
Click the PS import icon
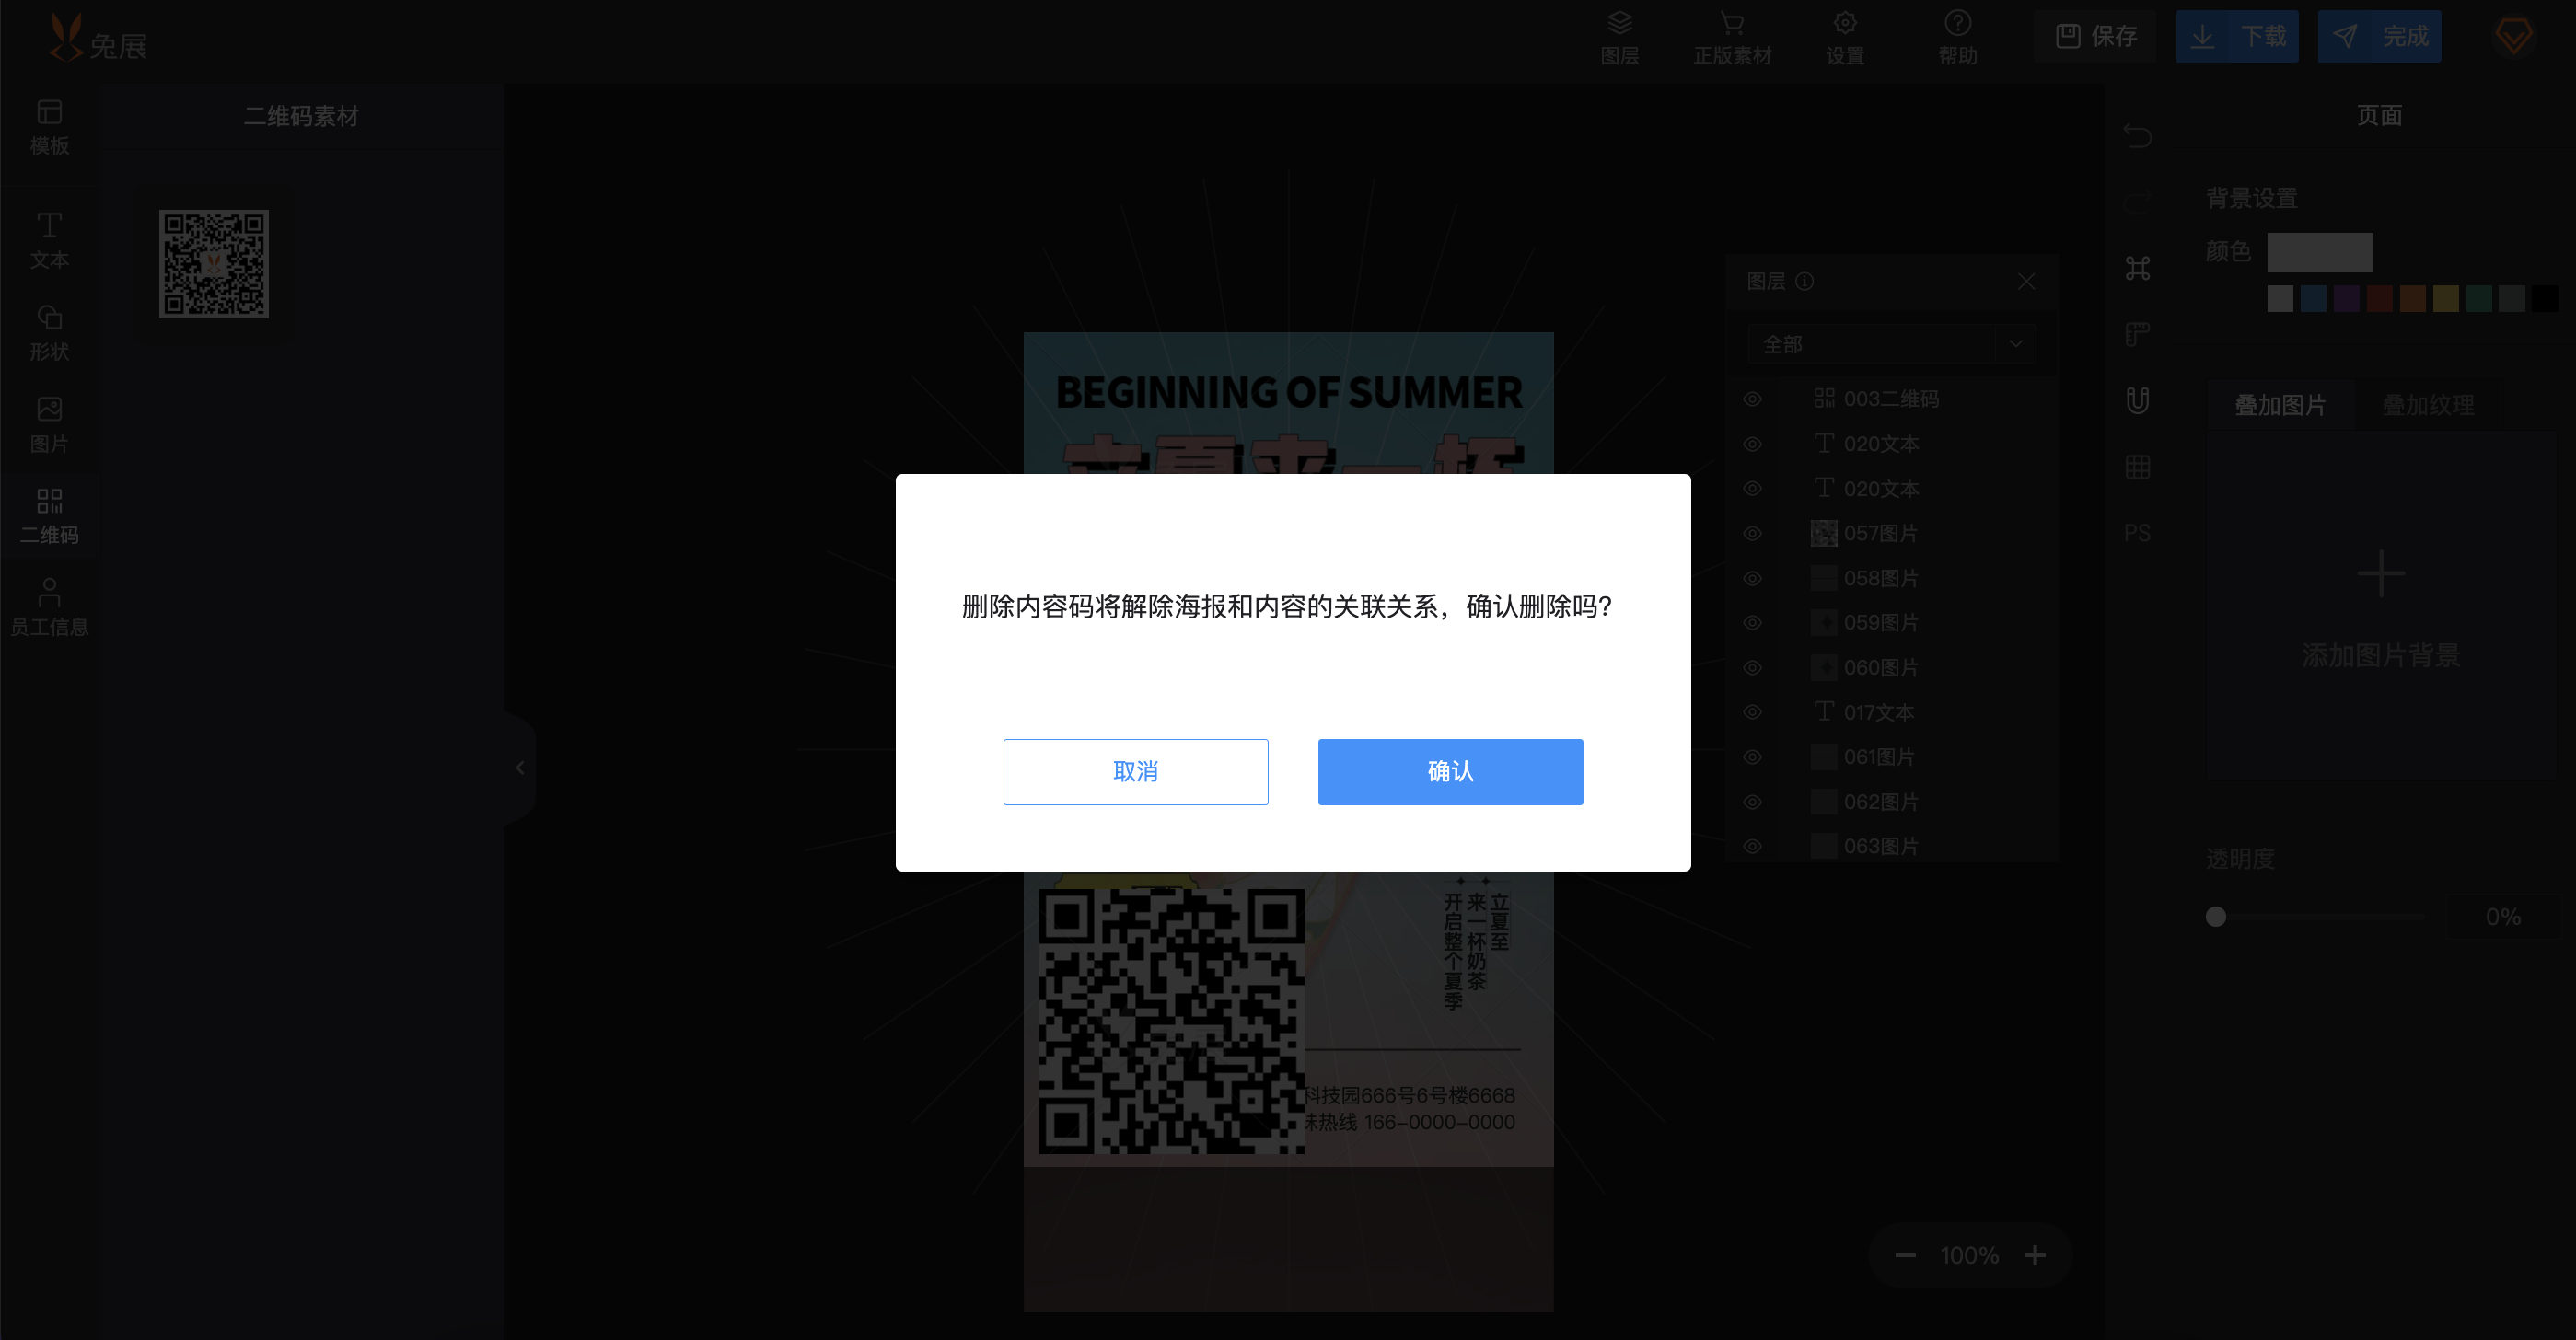(x=2138, y=533)
